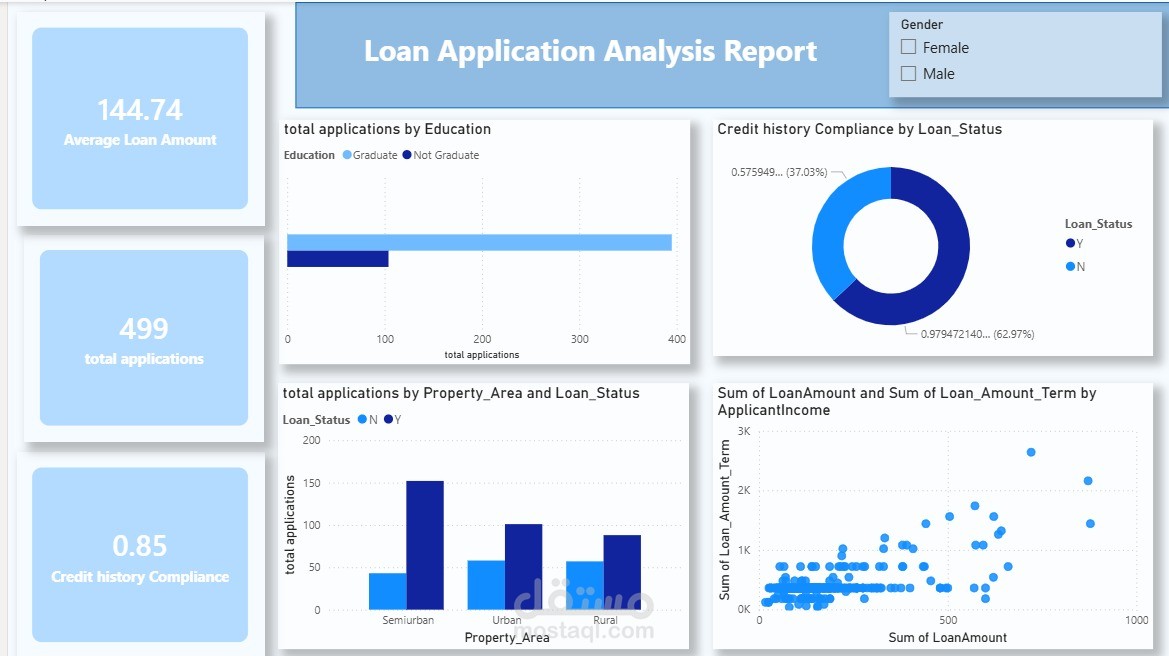The width and height of the screenshot is (1169, 656).
Task: Click the Education legend label above the bar chart
Action: pos(308,155)
